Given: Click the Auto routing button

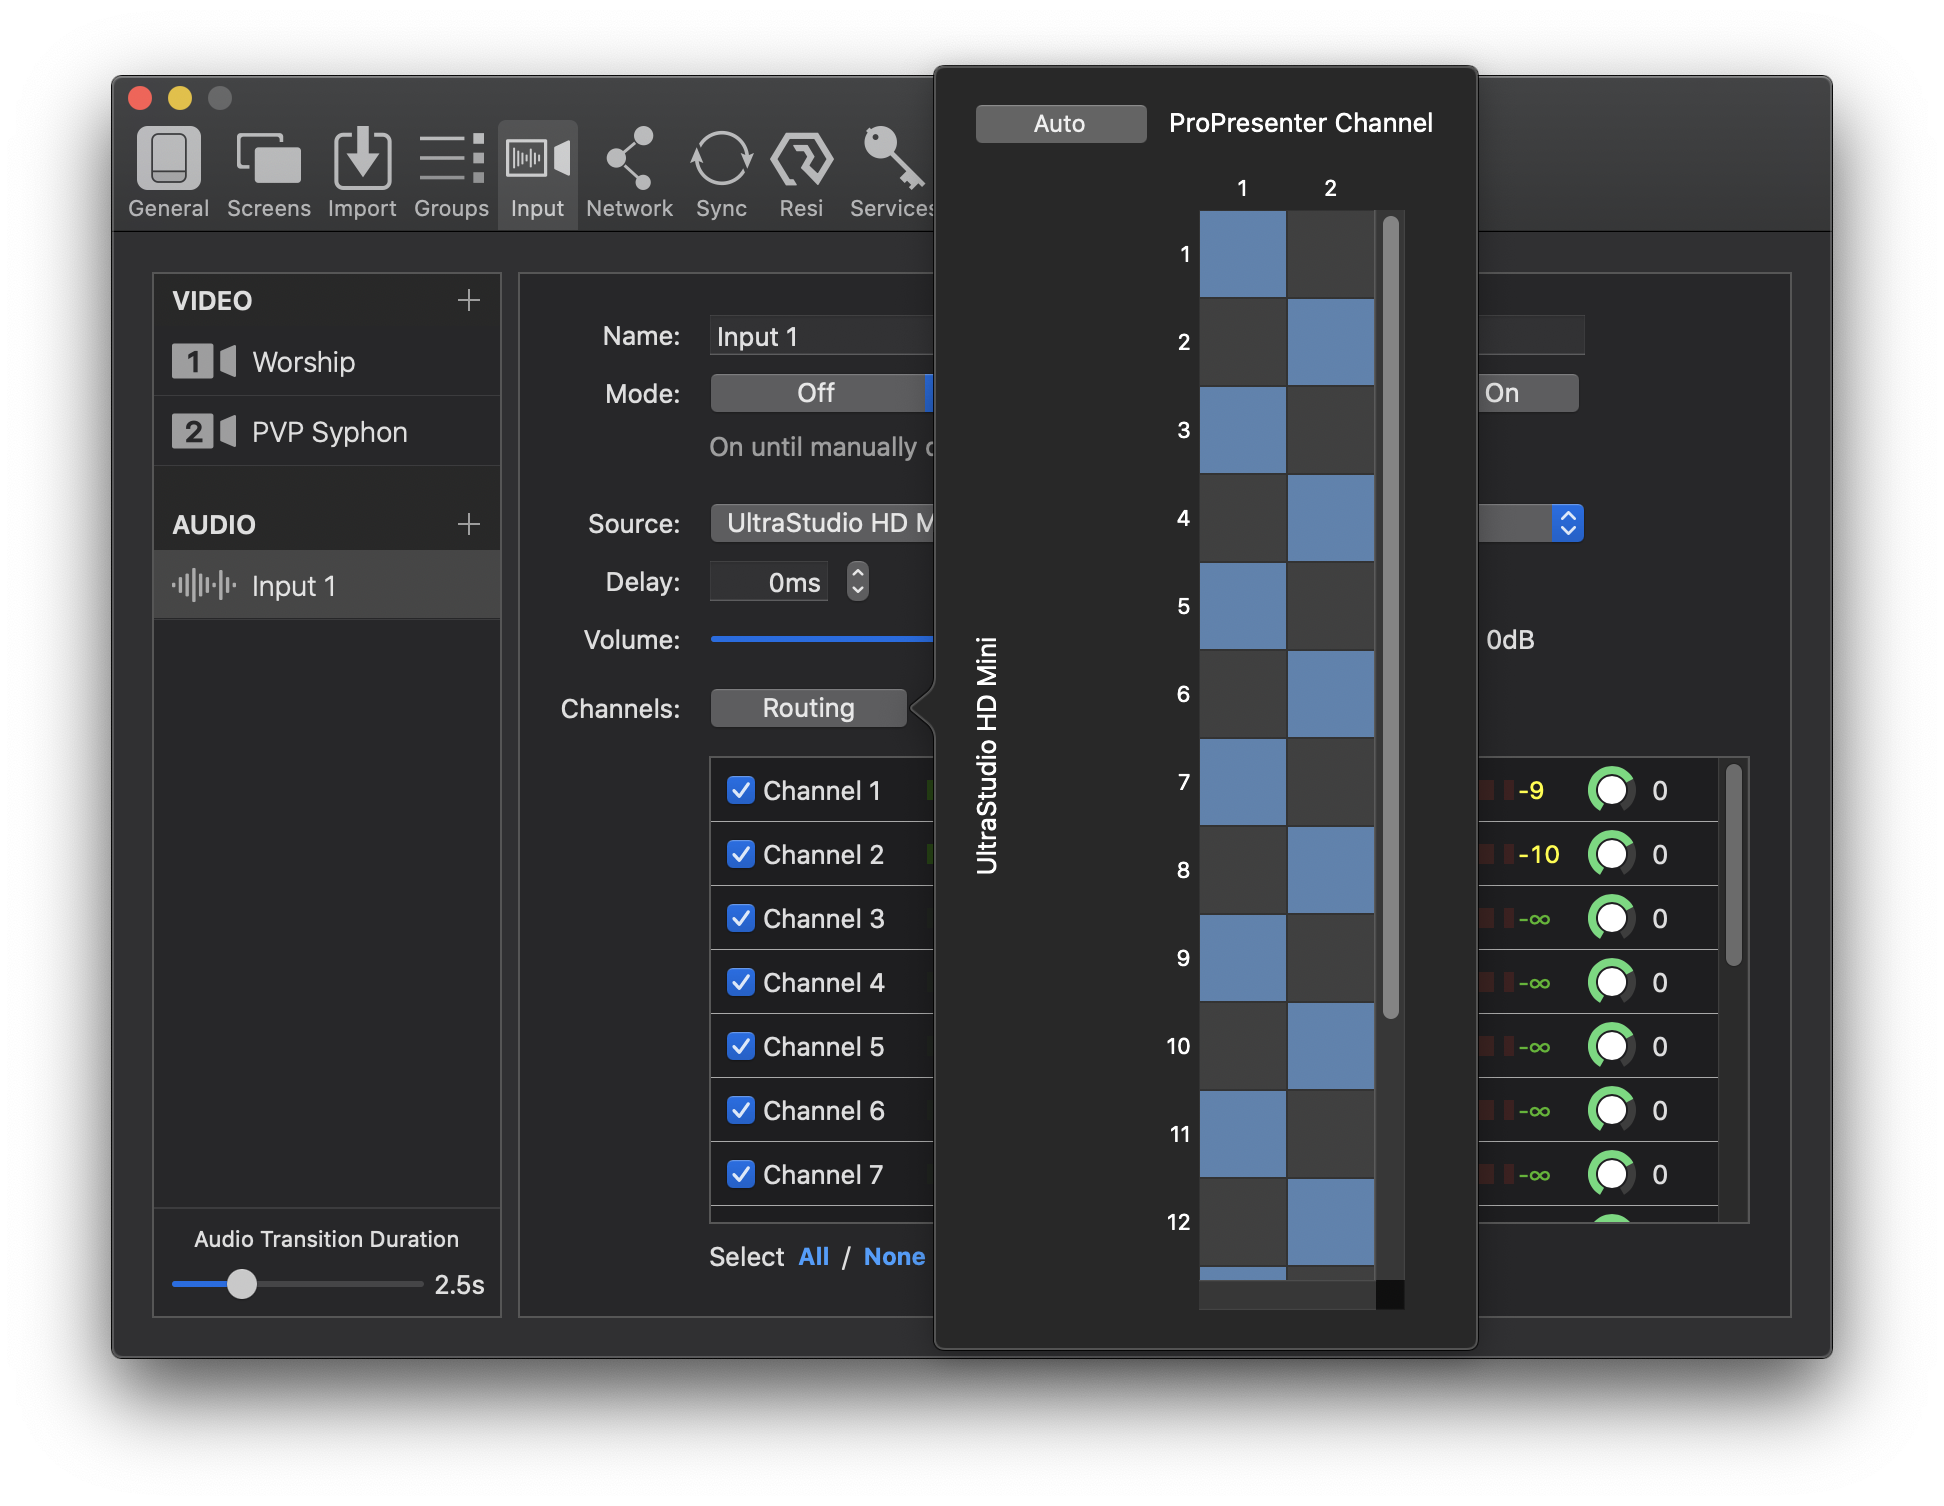Looking at the screenshot, I should pos(1060,124).
